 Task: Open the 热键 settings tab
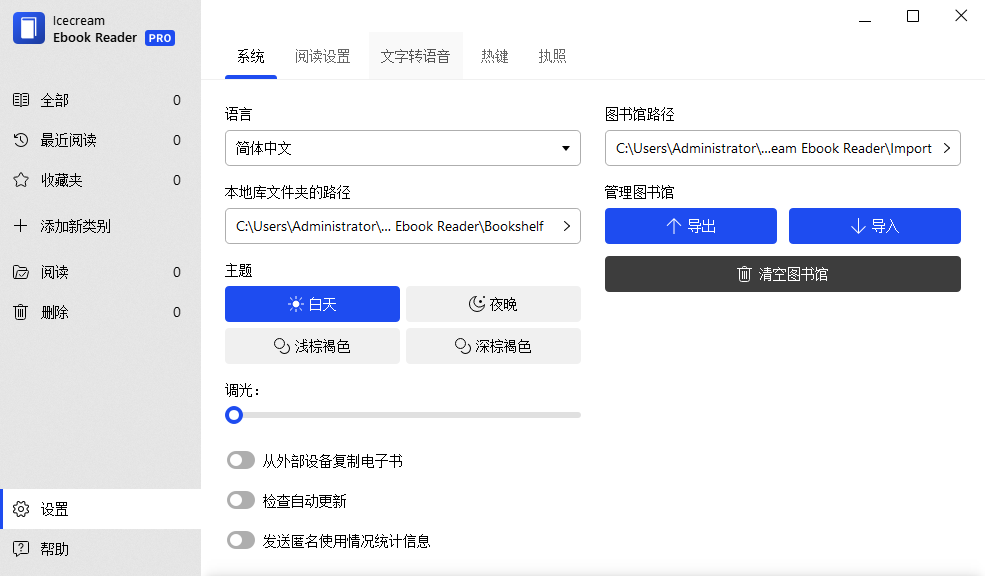[494, 57]
